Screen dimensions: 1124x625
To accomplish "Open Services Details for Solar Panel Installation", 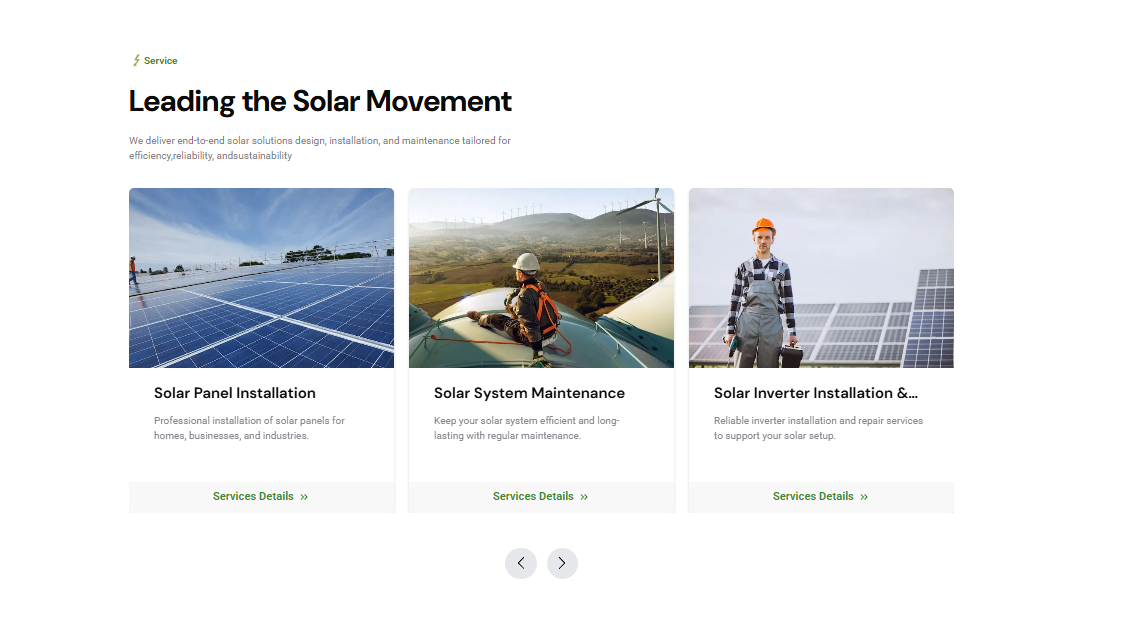I will pos(261,497).
